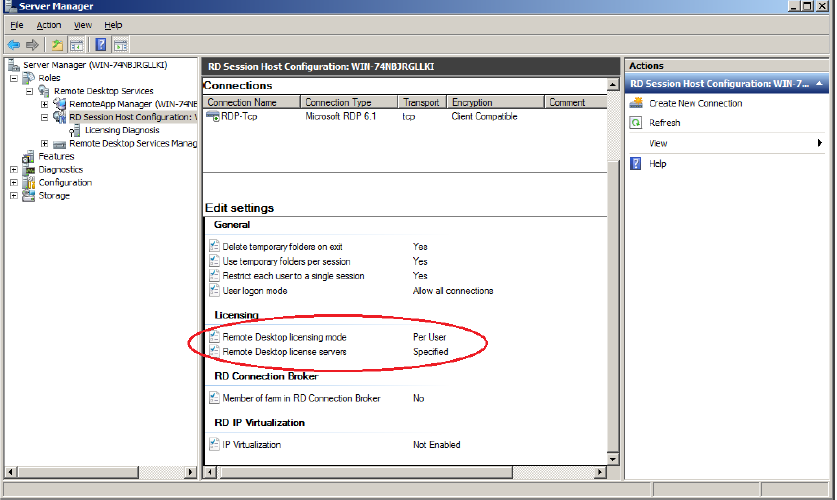The width and height of the screenshot is (837, 500).
Task: Click the Remote Desktop Services node icon
Action: click(44, 91)
